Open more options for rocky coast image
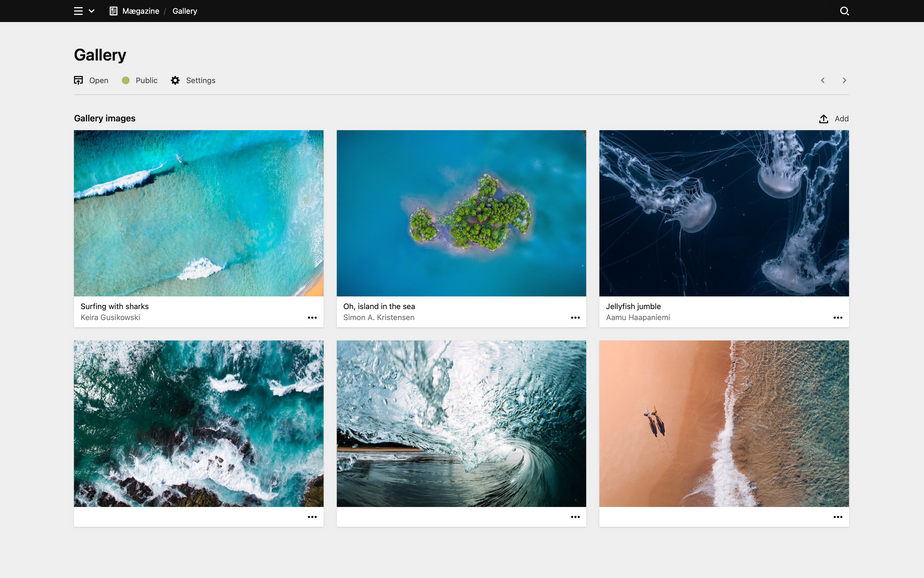This screenshot has height=578, width=924. point(312,517)
